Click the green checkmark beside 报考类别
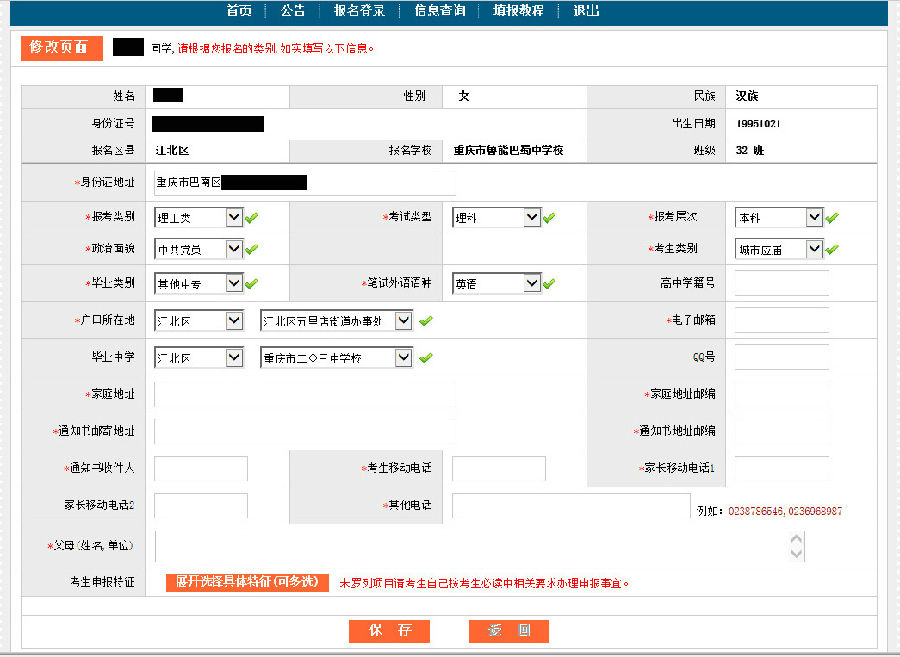Screen dimensions: 900x657 249,216
